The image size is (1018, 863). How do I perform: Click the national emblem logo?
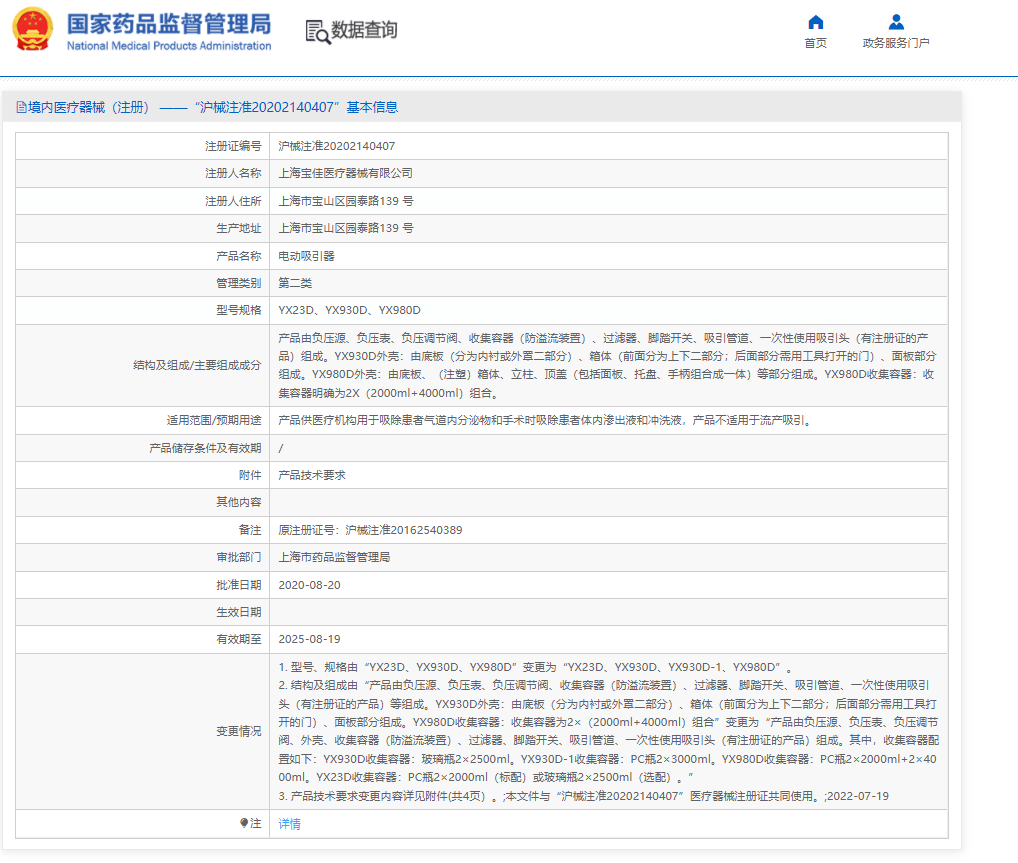(32, 29)
